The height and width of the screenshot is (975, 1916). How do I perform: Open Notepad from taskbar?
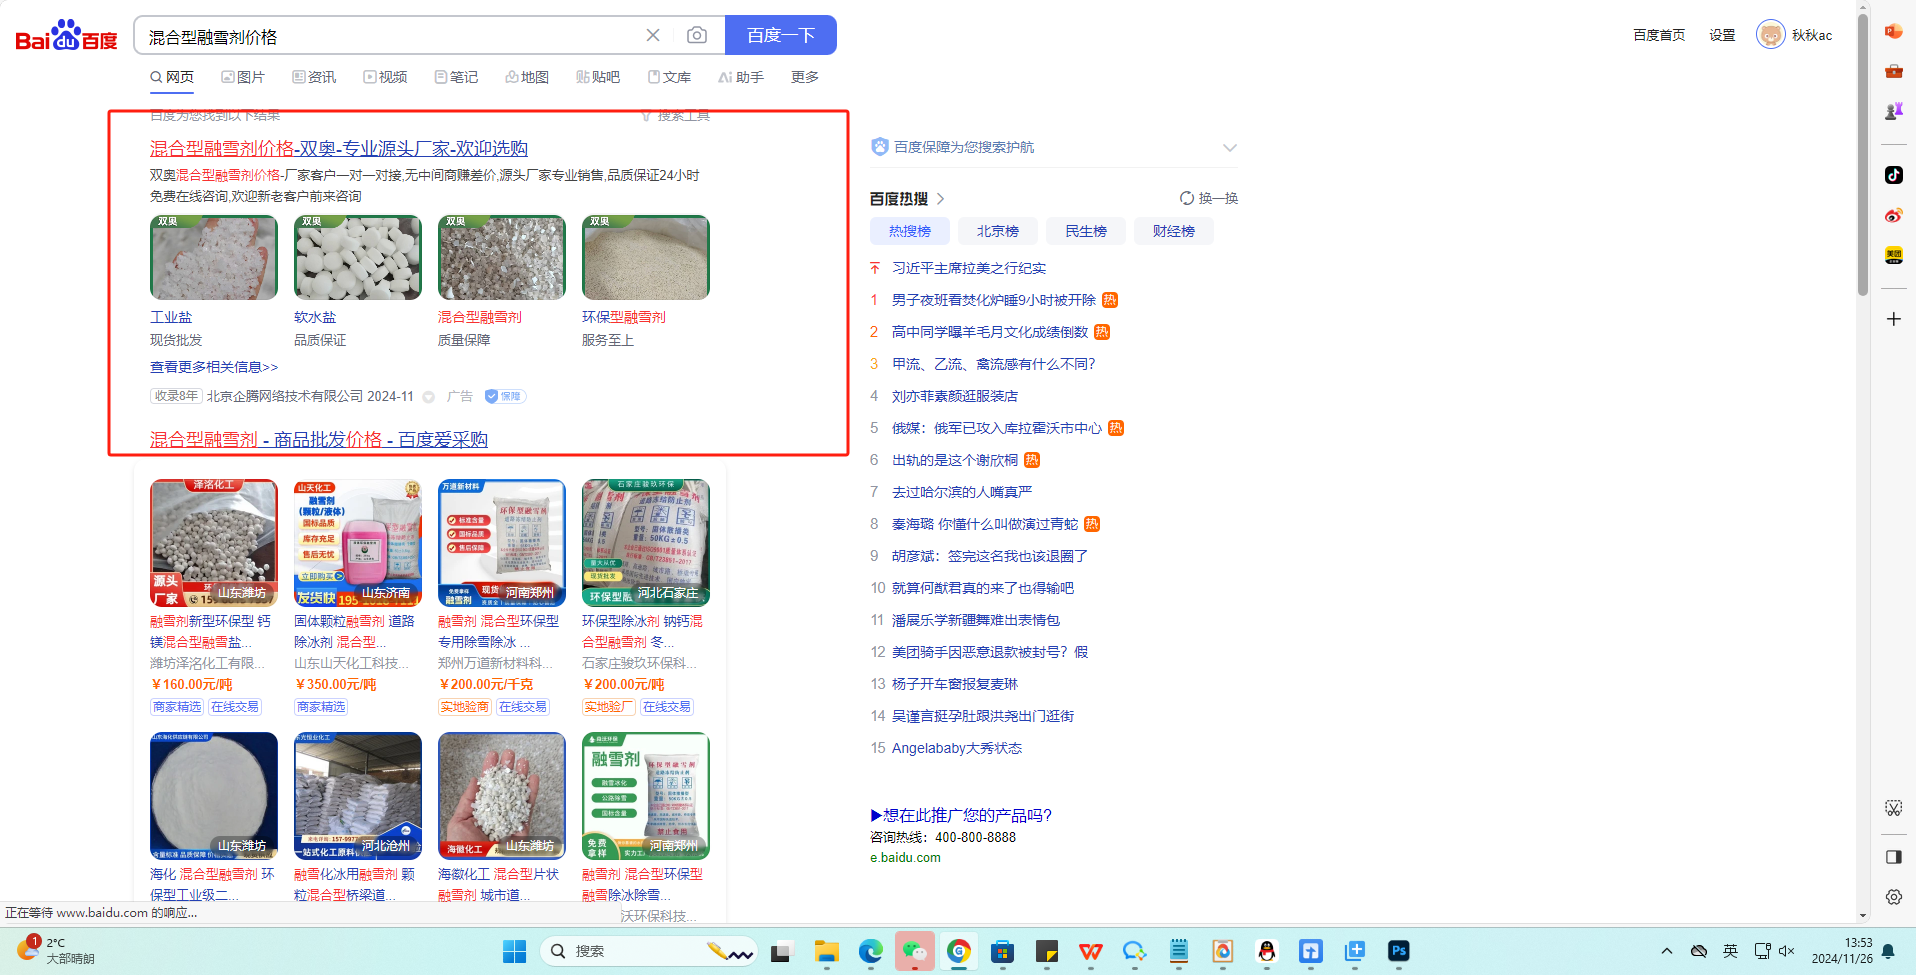1179,951
